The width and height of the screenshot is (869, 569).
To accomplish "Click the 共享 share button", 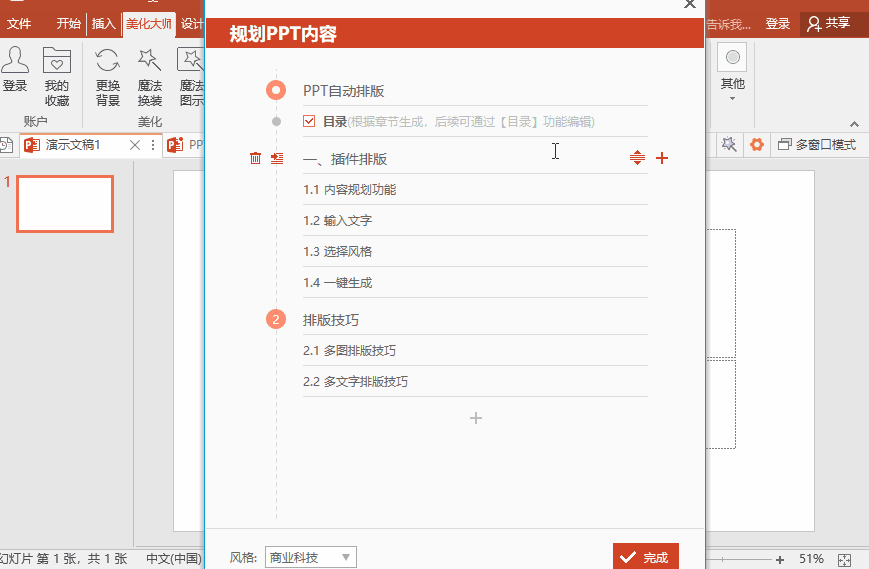I will 829,23.
